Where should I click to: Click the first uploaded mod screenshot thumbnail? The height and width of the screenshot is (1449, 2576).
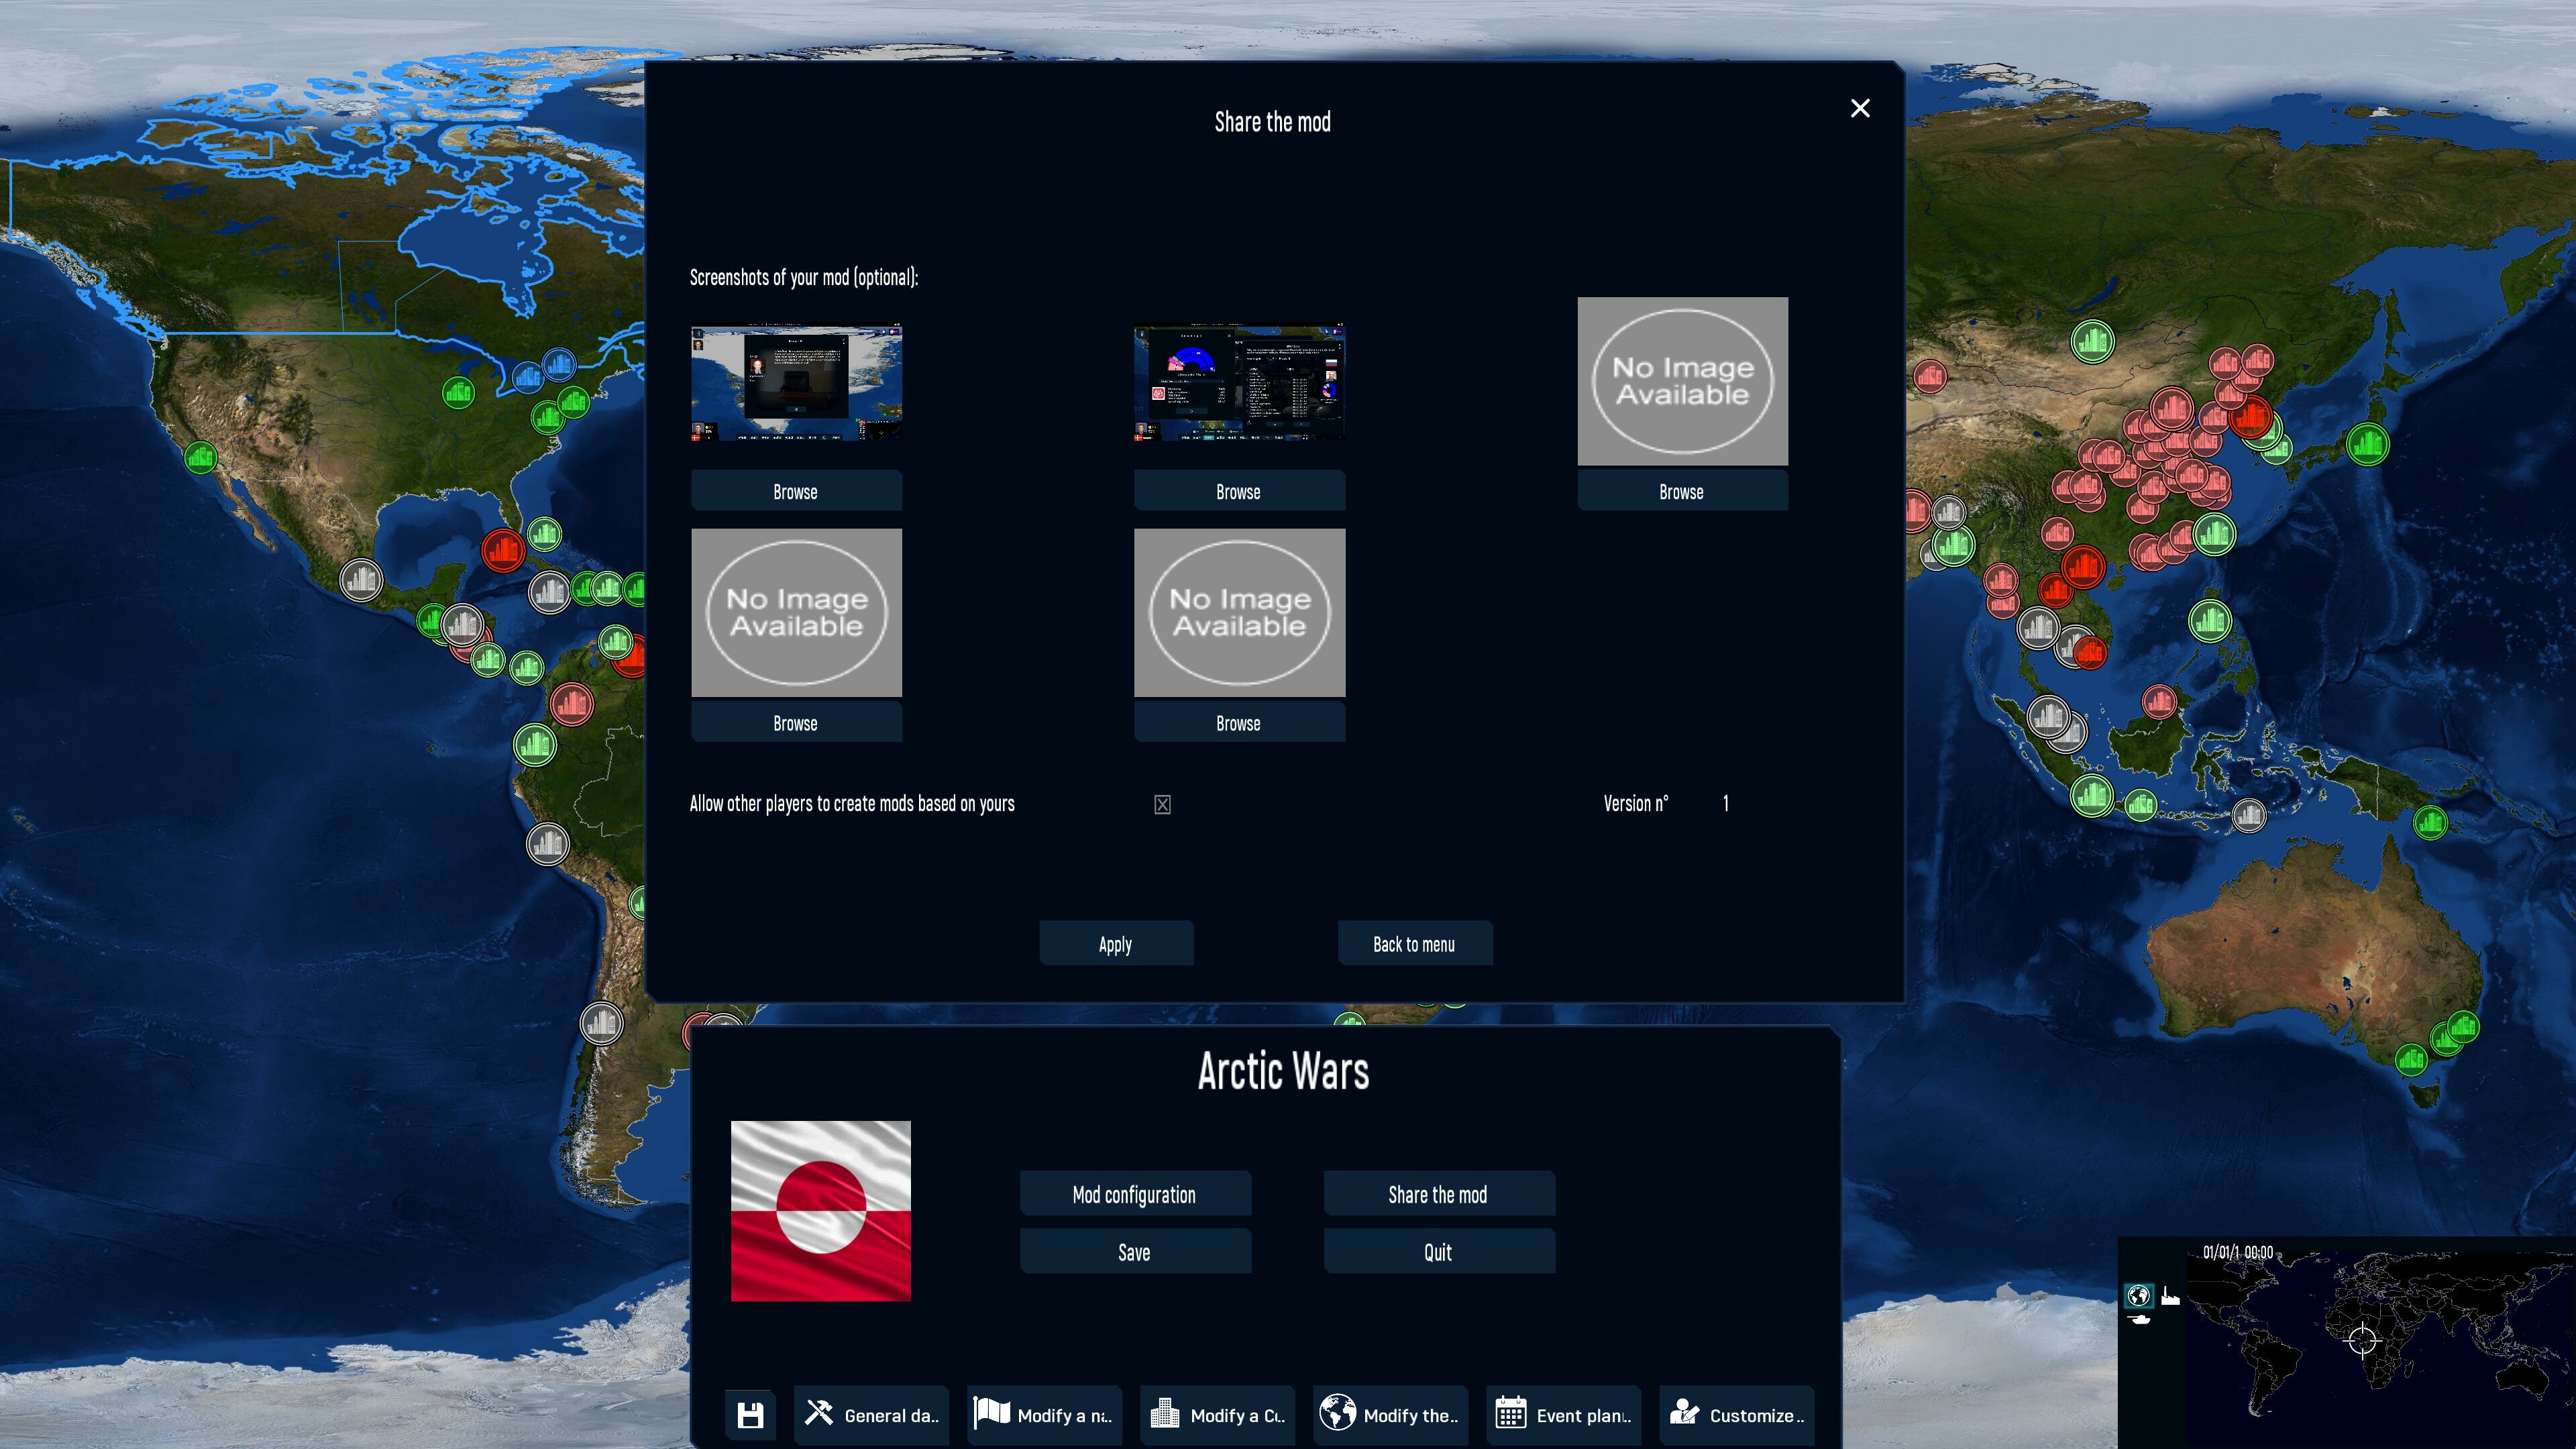click(797, 382)
